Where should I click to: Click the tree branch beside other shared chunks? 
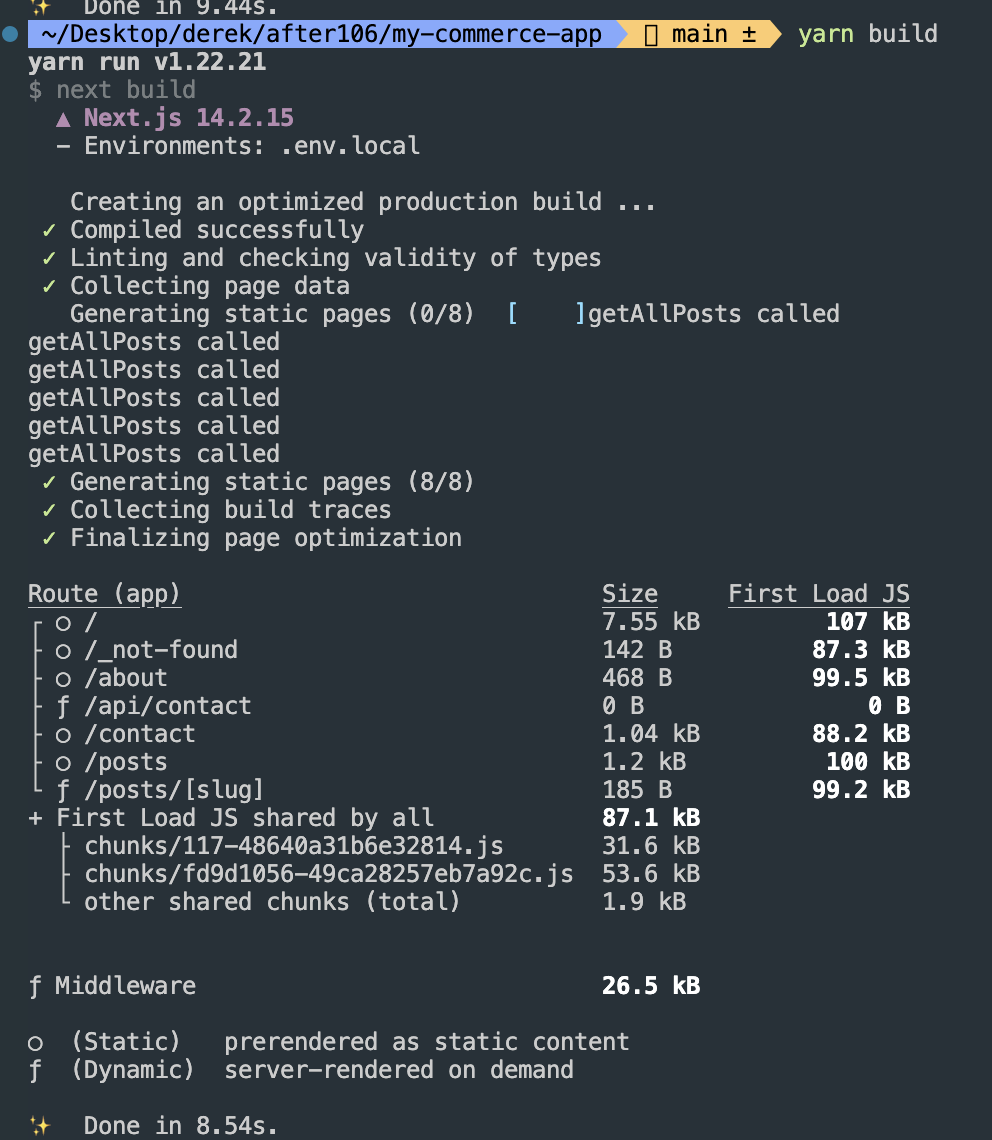65,899
